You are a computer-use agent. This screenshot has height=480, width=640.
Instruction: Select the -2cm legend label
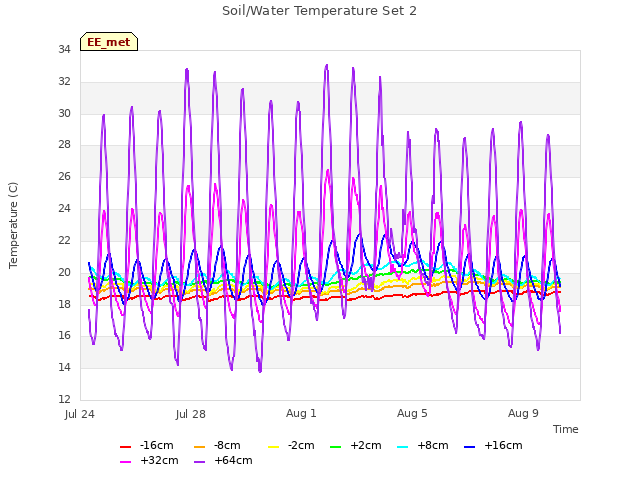(301, 445)
